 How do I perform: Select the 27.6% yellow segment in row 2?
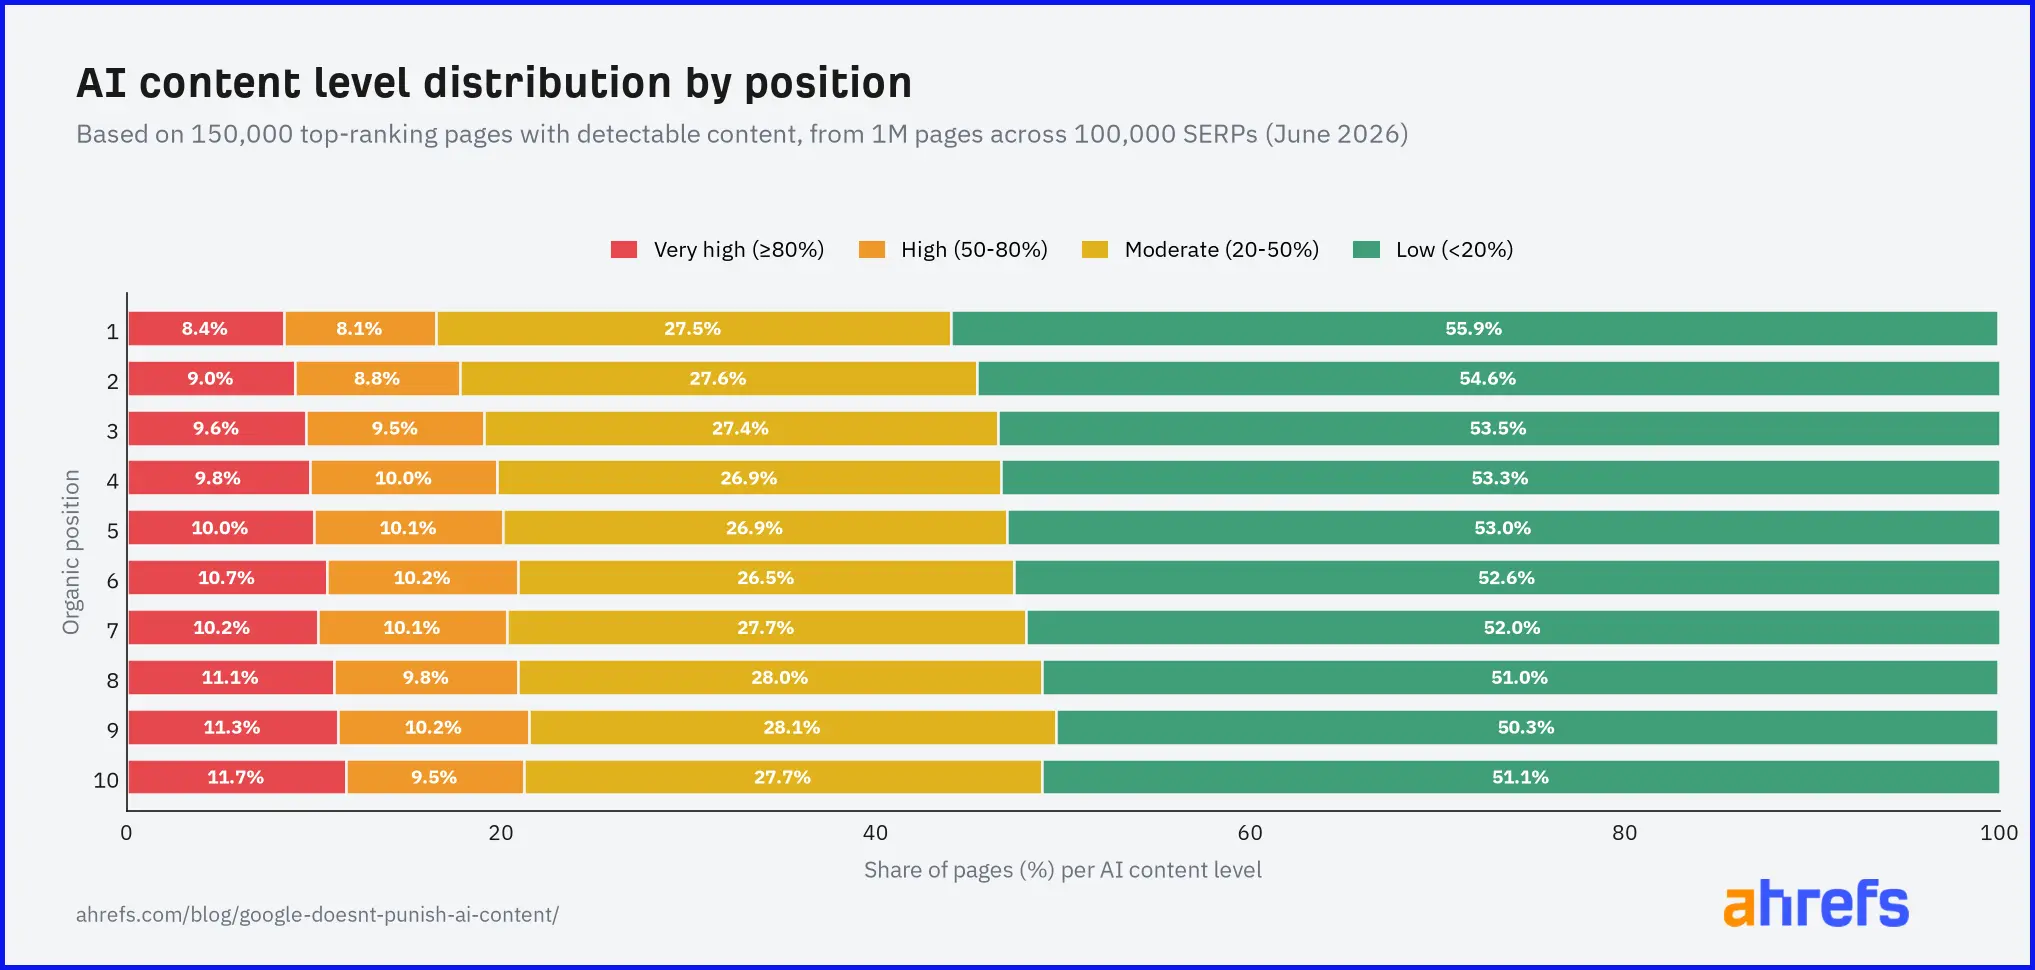pos(718,379)
